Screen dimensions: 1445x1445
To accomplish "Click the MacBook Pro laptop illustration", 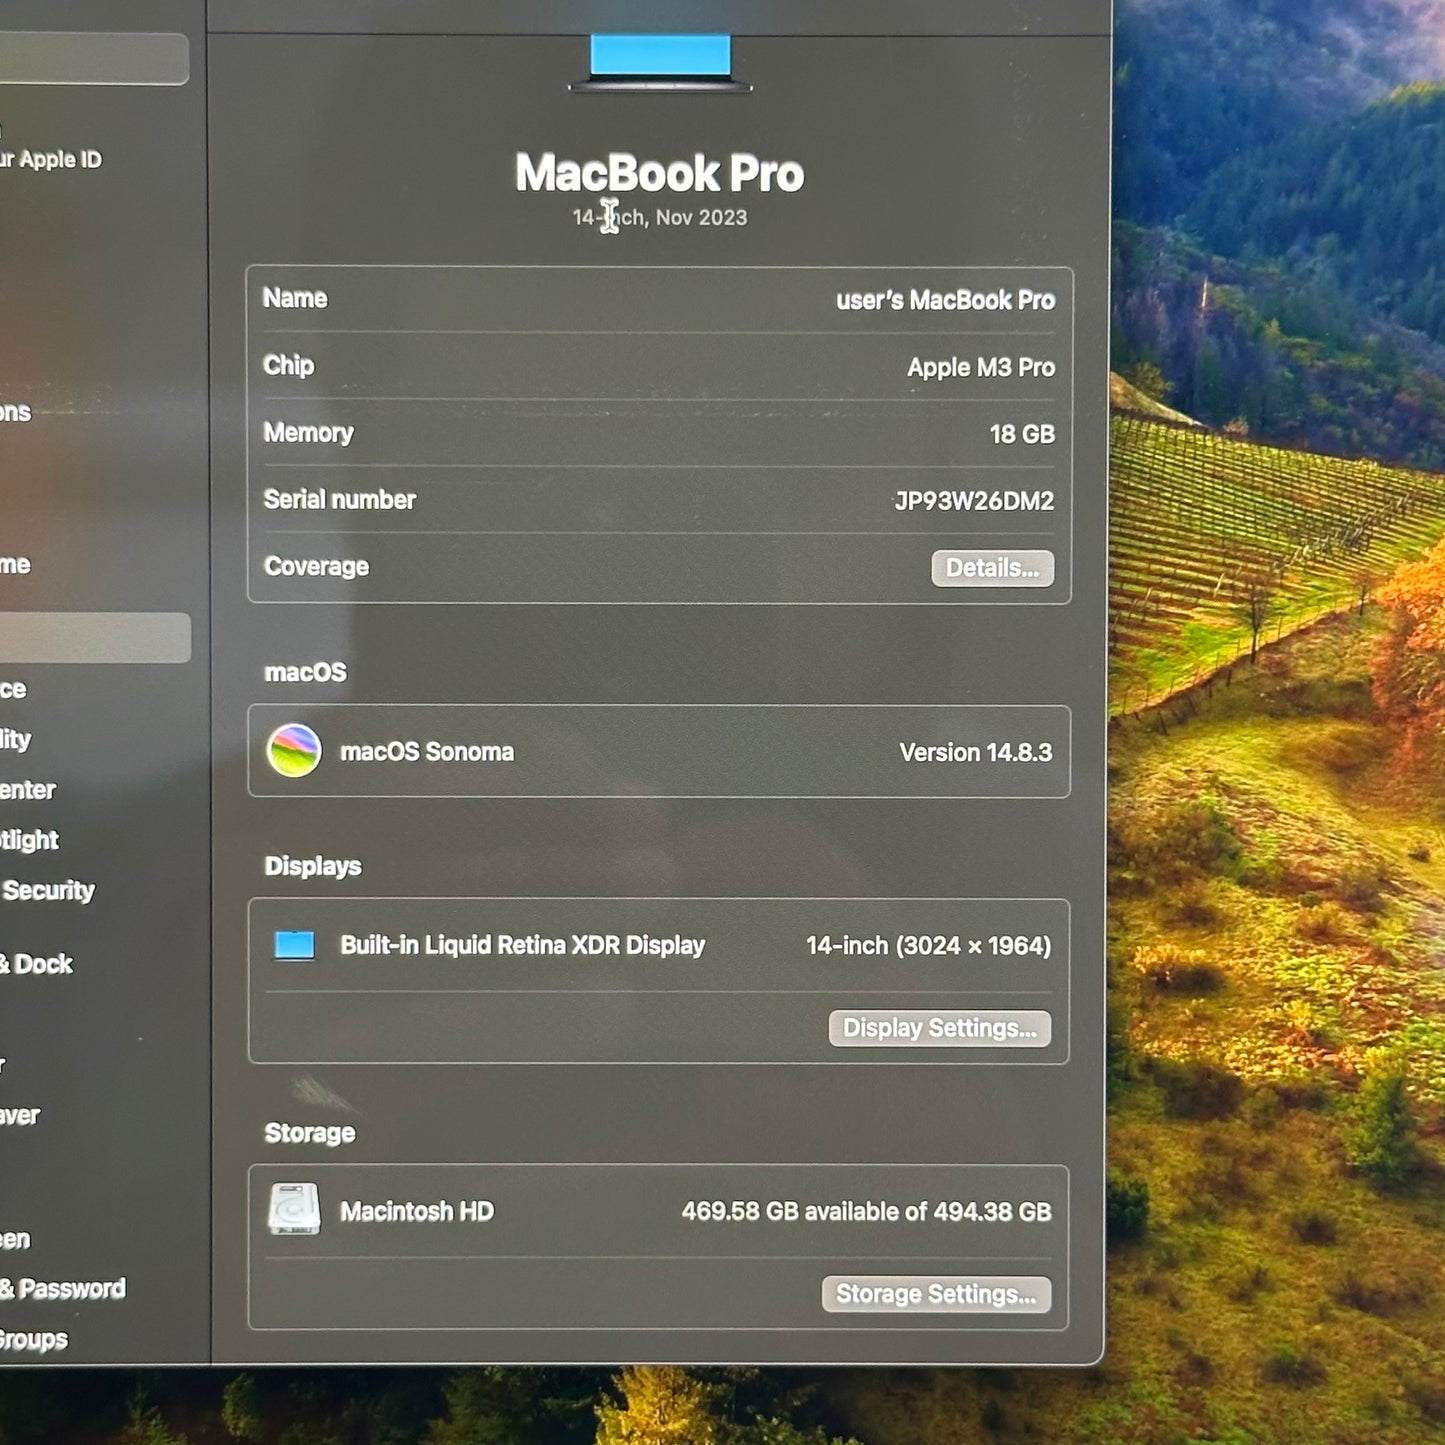I will pyautogui.click(x=660, y=62).
